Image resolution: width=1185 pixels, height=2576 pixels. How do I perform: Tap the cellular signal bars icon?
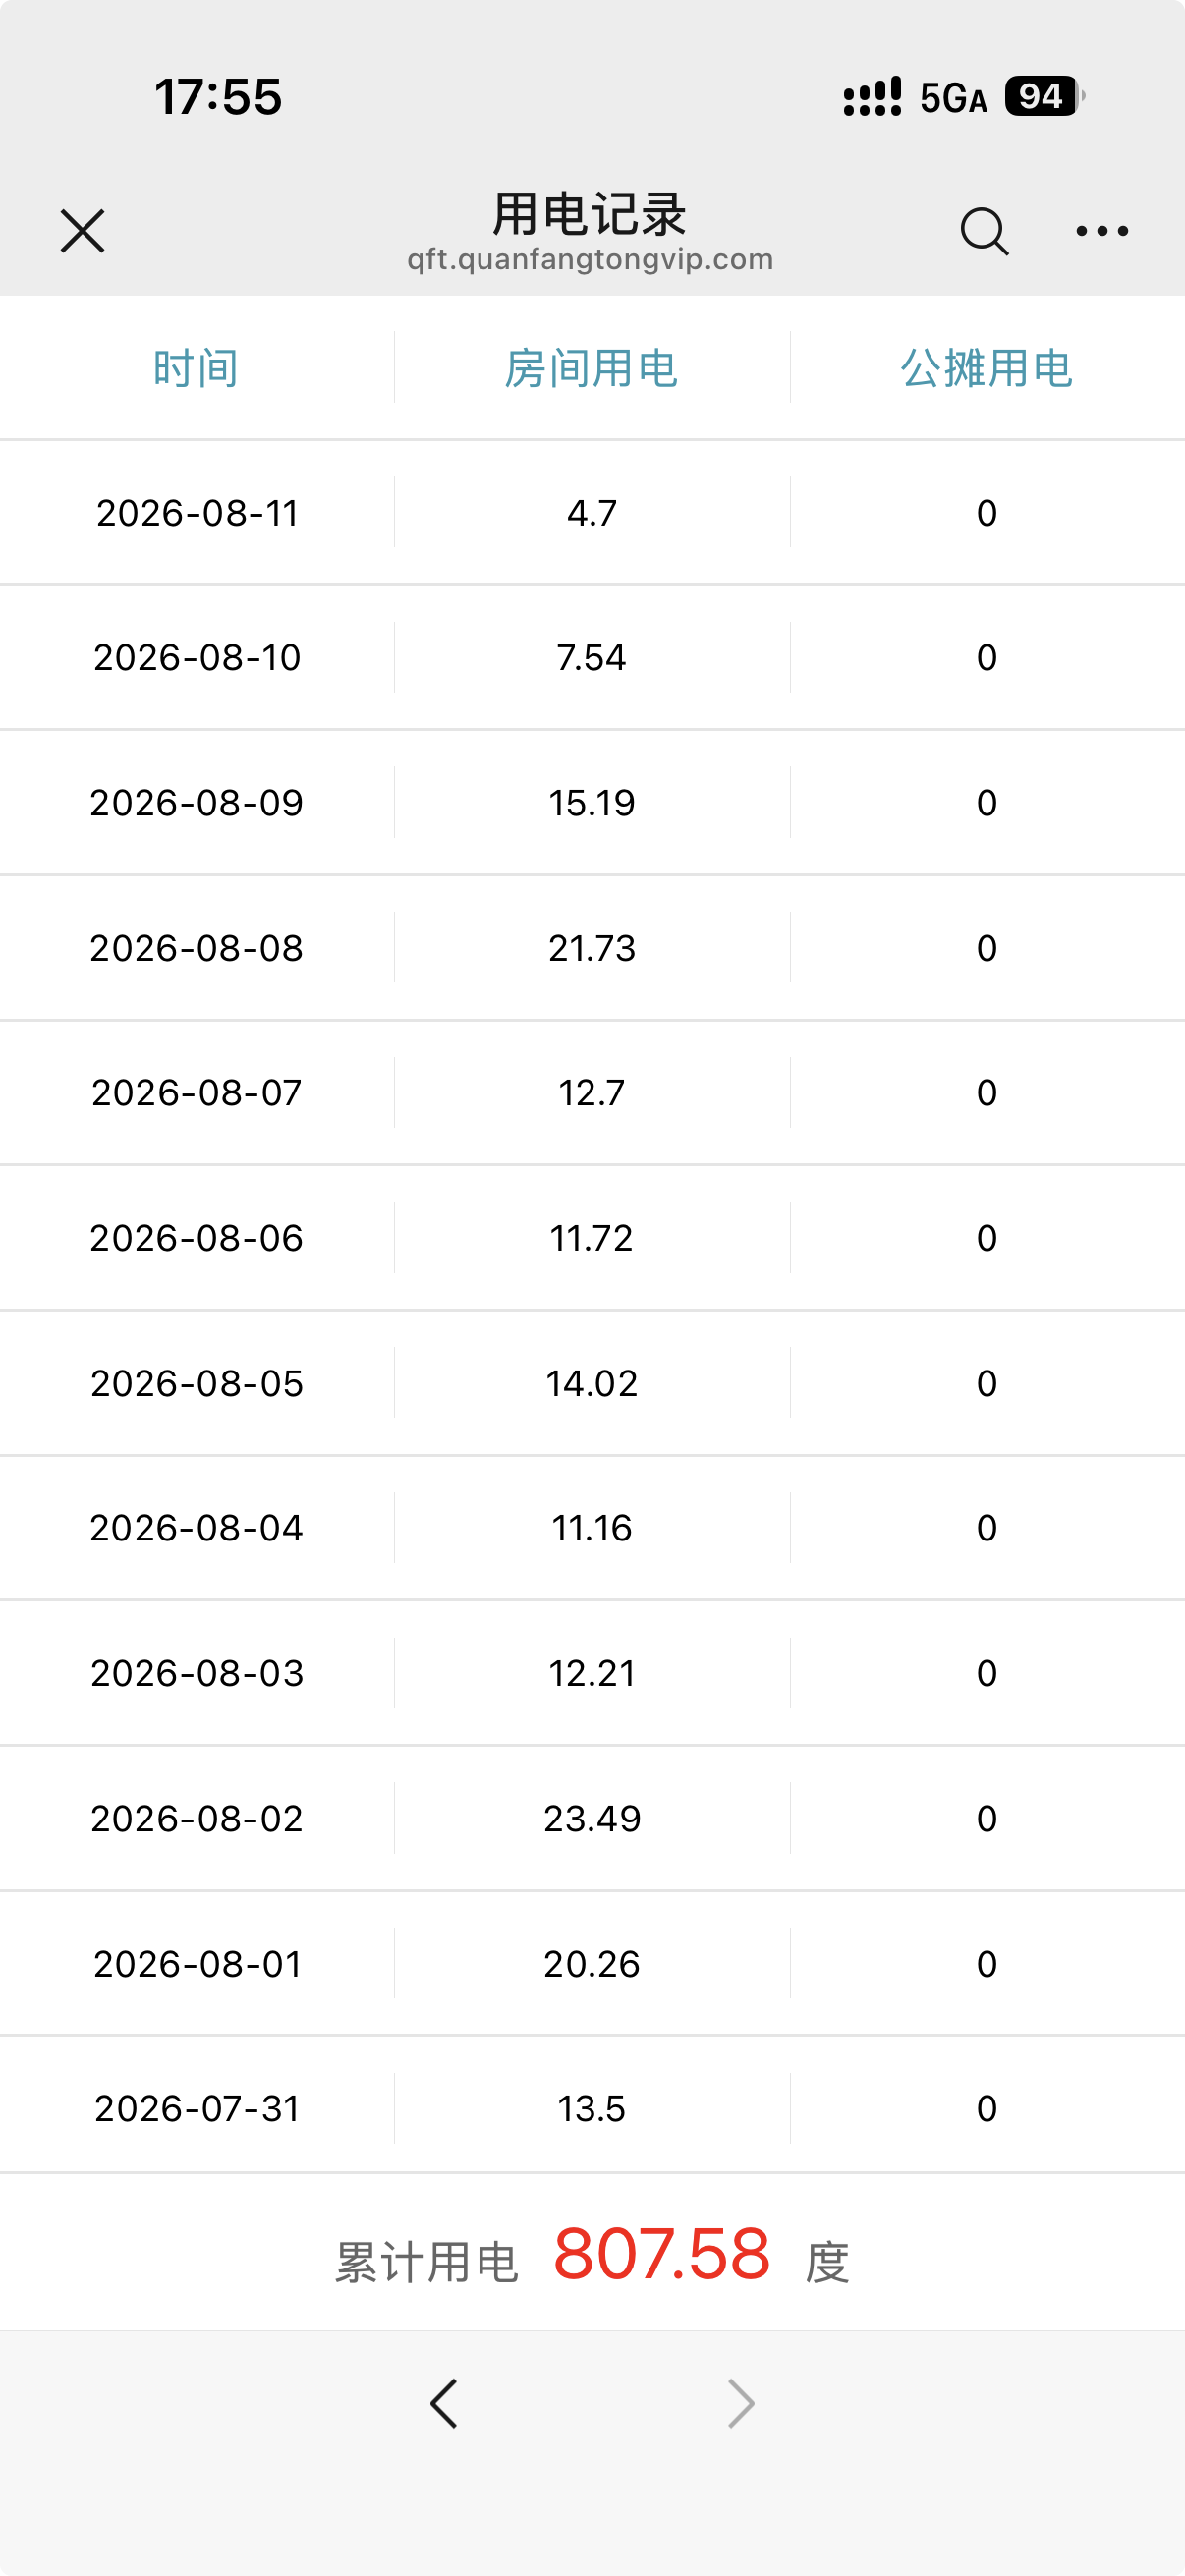tap(872, 97)
